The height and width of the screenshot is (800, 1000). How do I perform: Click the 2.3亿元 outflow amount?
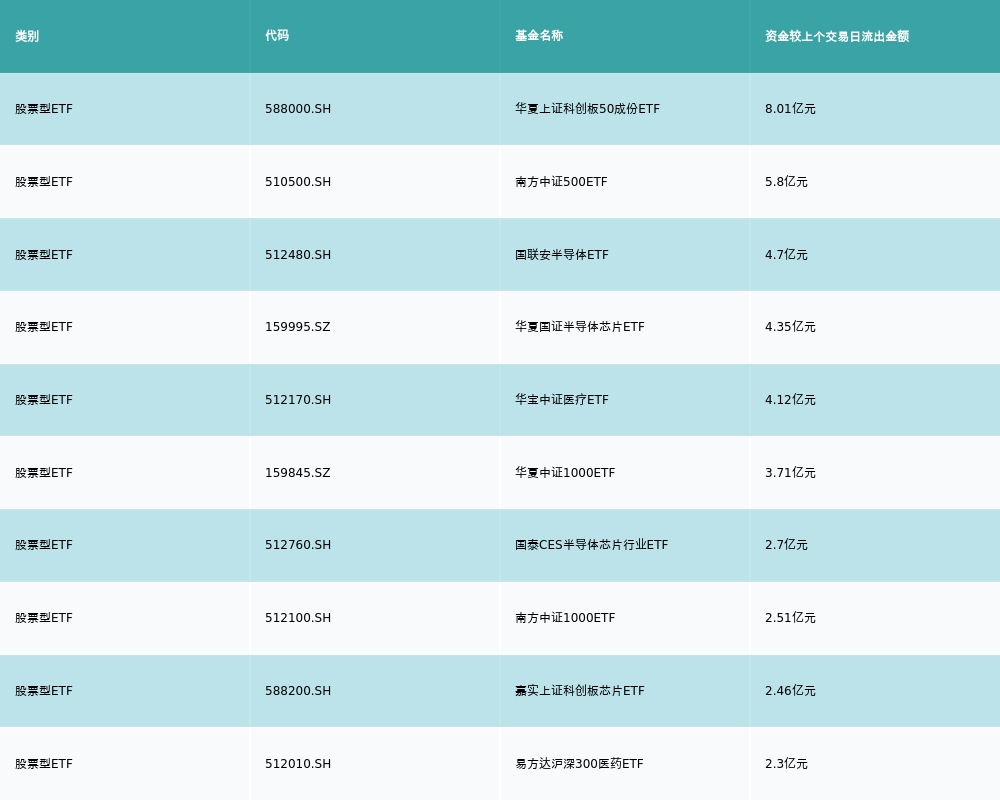786,764
